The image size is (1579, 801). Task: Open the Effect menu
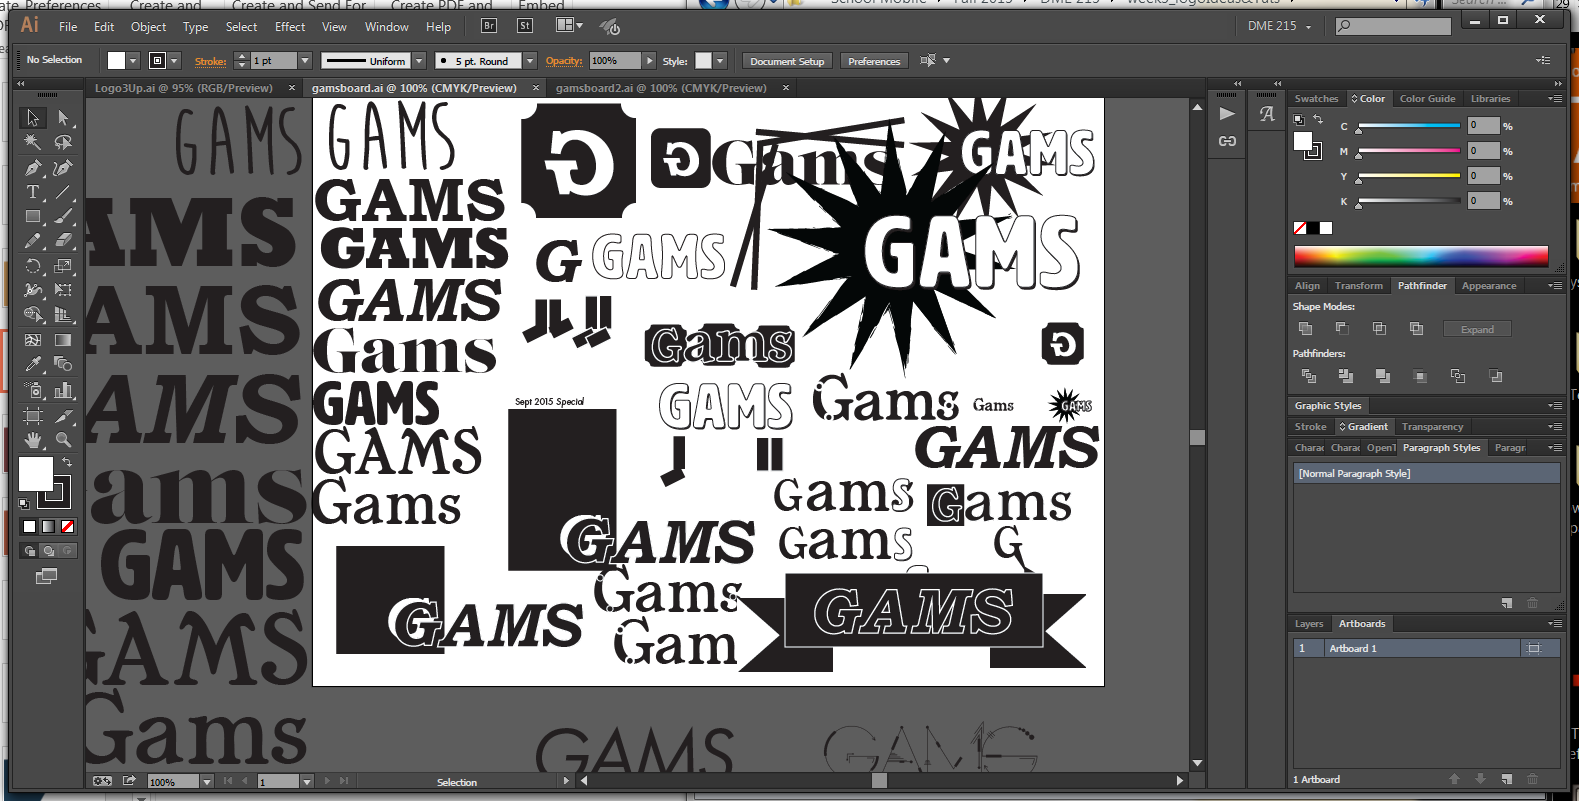pyautogui.click(x=290, y=27)
